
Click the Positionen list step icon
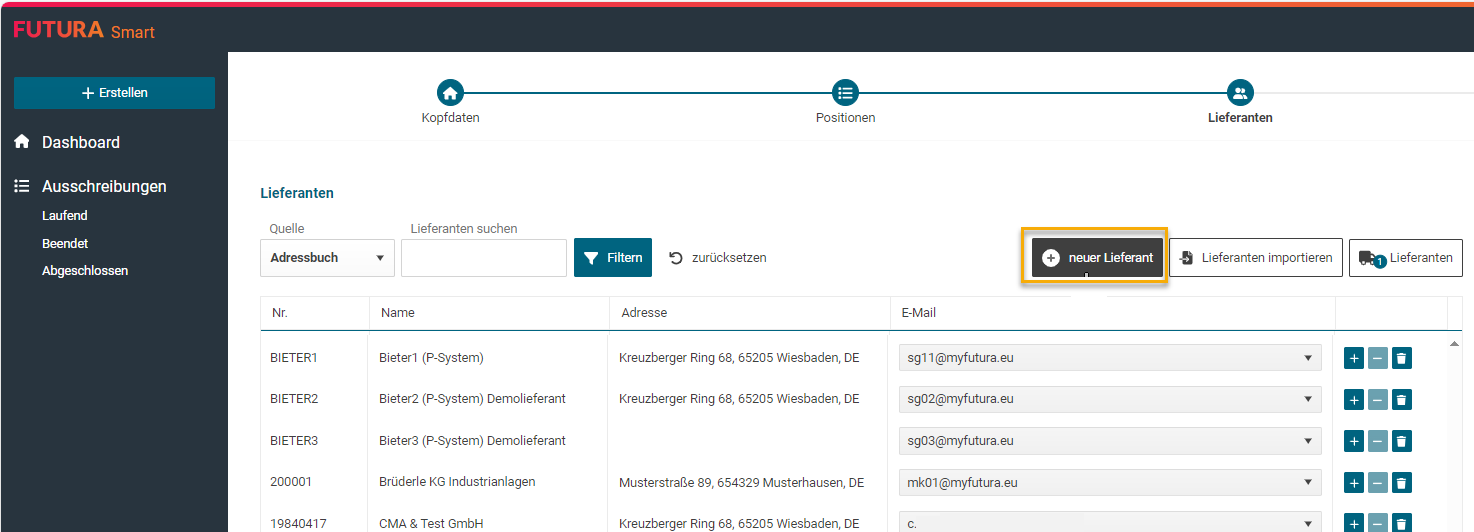(x=845, y=93)
